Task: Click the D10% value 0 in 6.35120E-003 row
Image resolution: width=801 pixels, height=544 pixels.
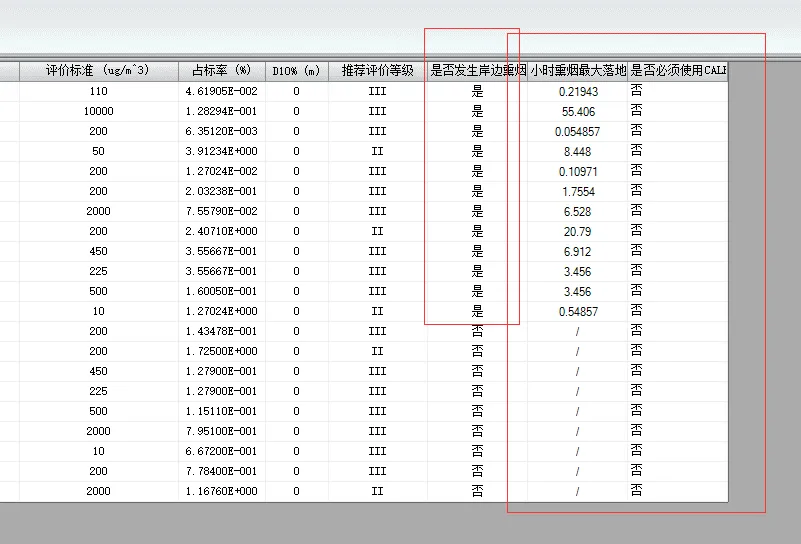Action: click(x=296, y=131)
